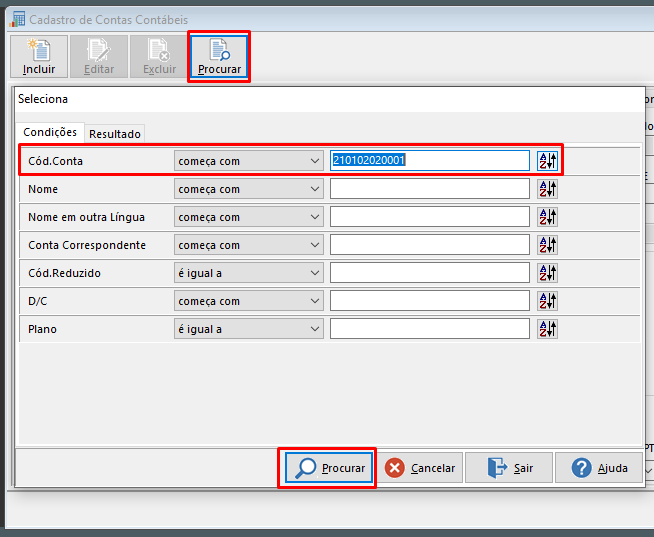Open the Cód.Conta condition dropdown
Screen dimensions: 654x537
tap(249, 161)
